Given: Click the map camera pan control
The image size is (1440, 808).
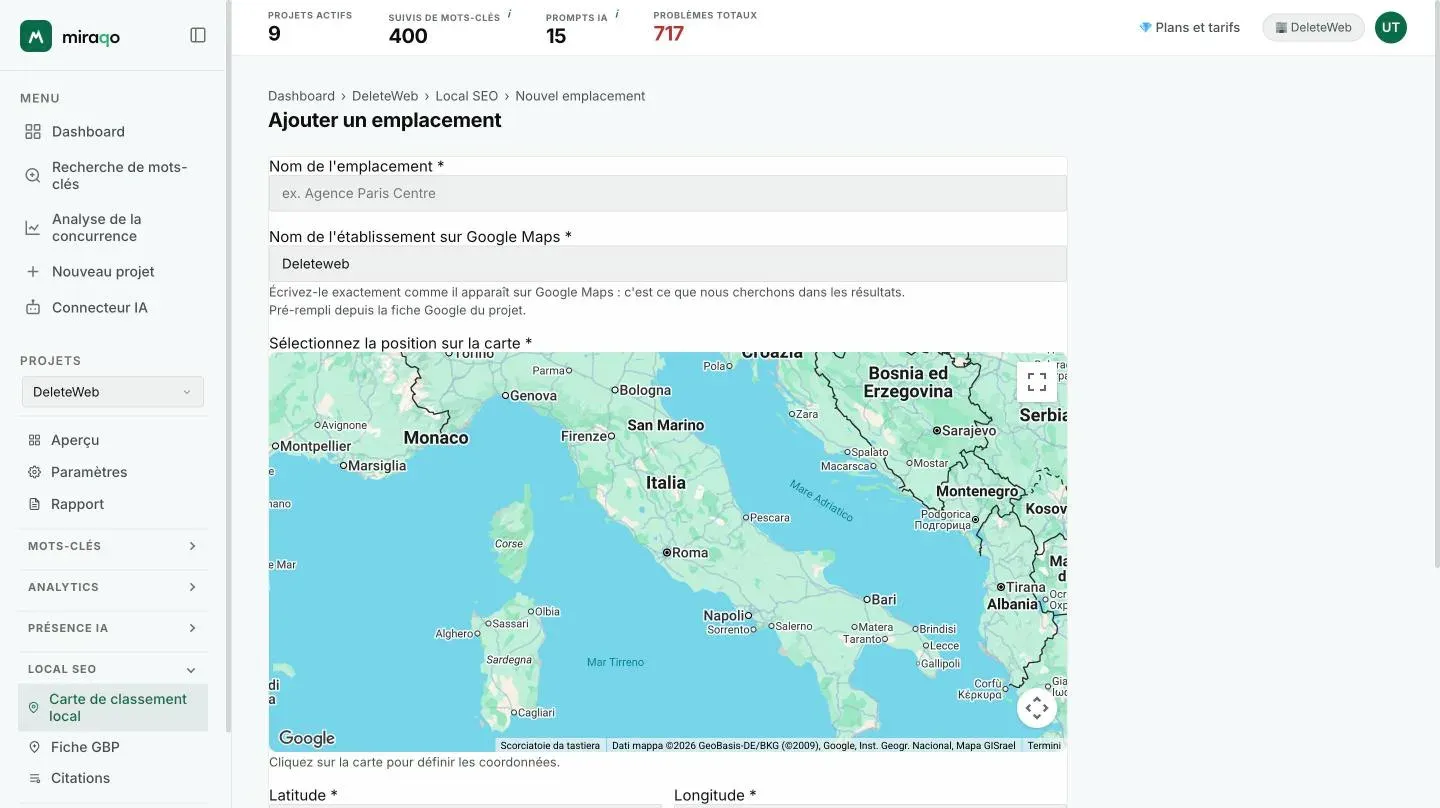Looking at the screenshot, I should tap(1037, 708).
